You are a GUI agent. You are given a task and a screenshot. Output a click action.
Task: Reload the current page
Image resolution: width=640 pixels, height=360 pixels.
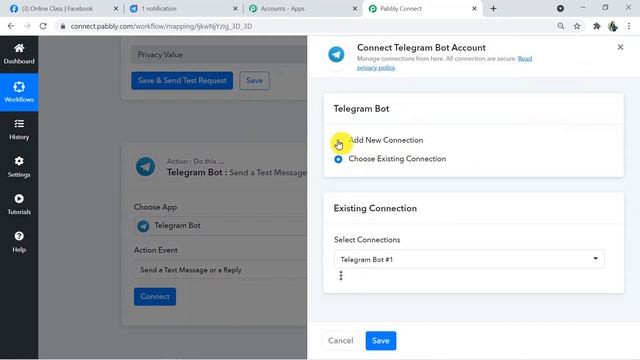[x=43, y=26]
